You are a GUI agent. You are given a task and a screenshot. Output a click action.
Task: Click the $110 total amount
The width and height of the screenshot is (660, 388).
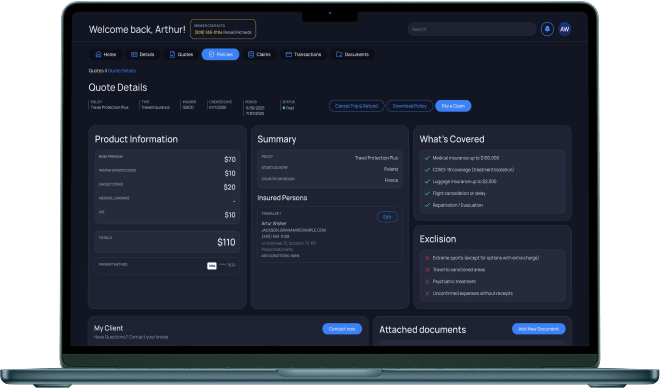tap(226, 242)
